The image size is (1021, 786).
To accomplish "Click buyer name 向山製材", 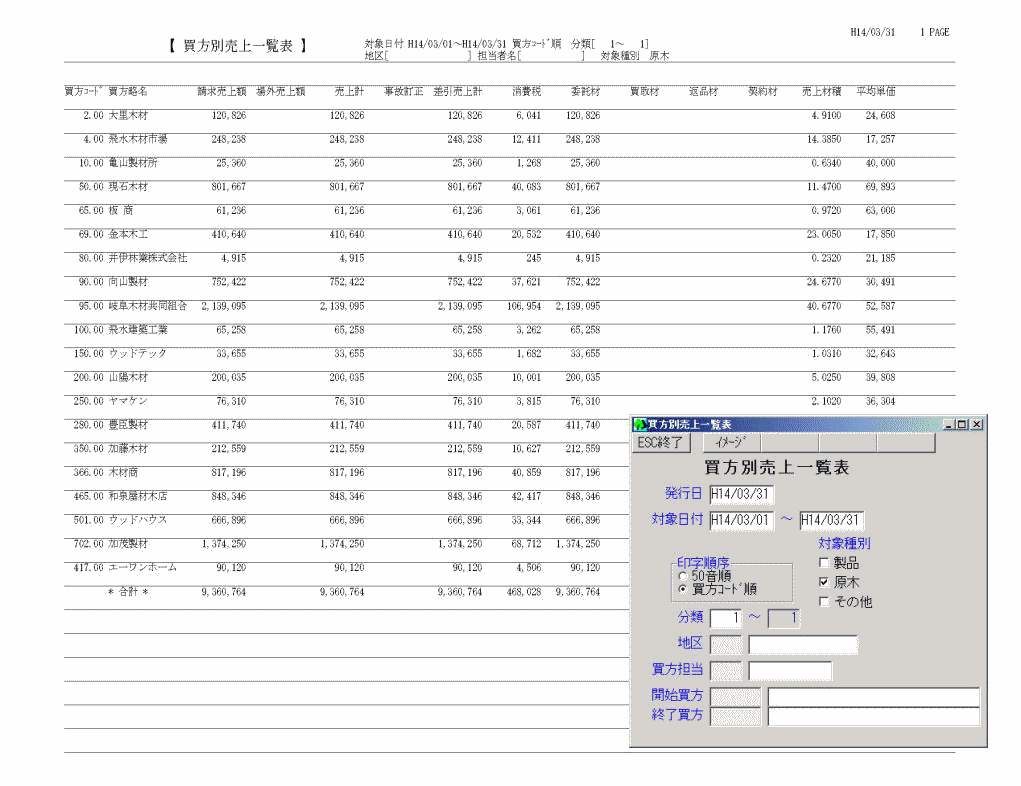I will (x=128, y=282).
